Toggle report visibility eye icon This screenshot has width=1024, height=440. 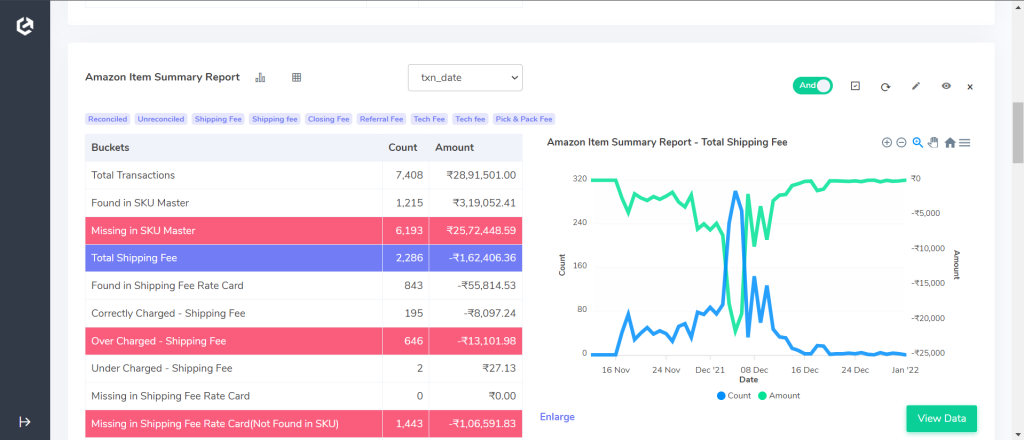[946, 86]
